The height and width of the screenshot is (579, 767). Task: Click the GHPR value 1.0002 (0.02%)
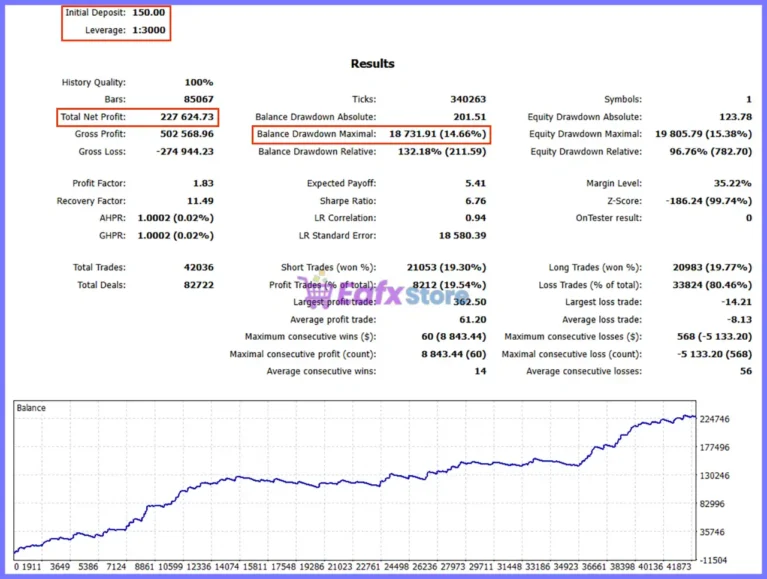point(176,236)
